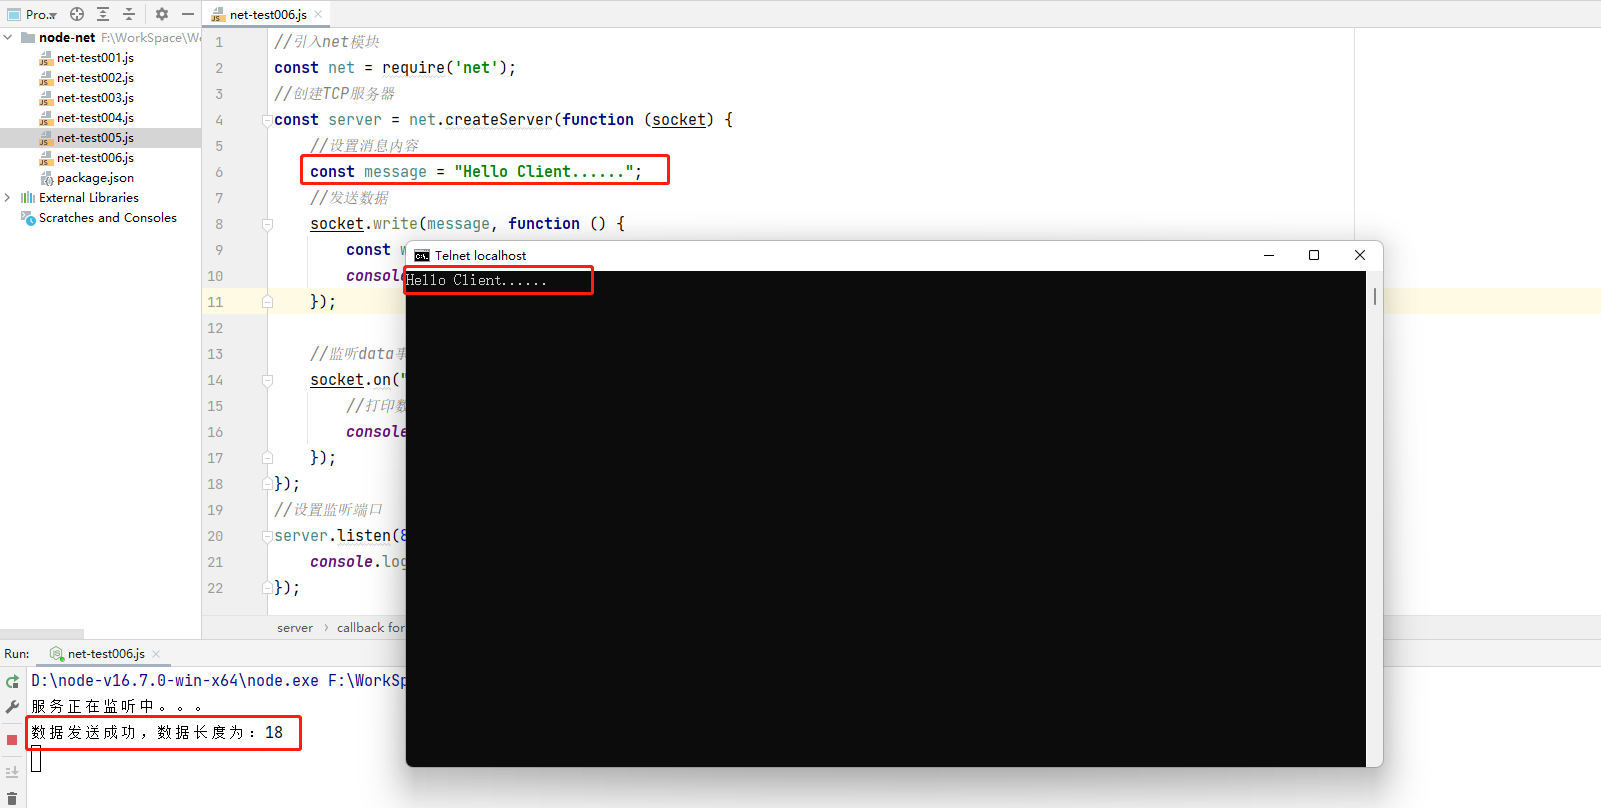Screen dimensions: 1601x808
Task: Collapse all items in Project panel
Action: (129, 14)
